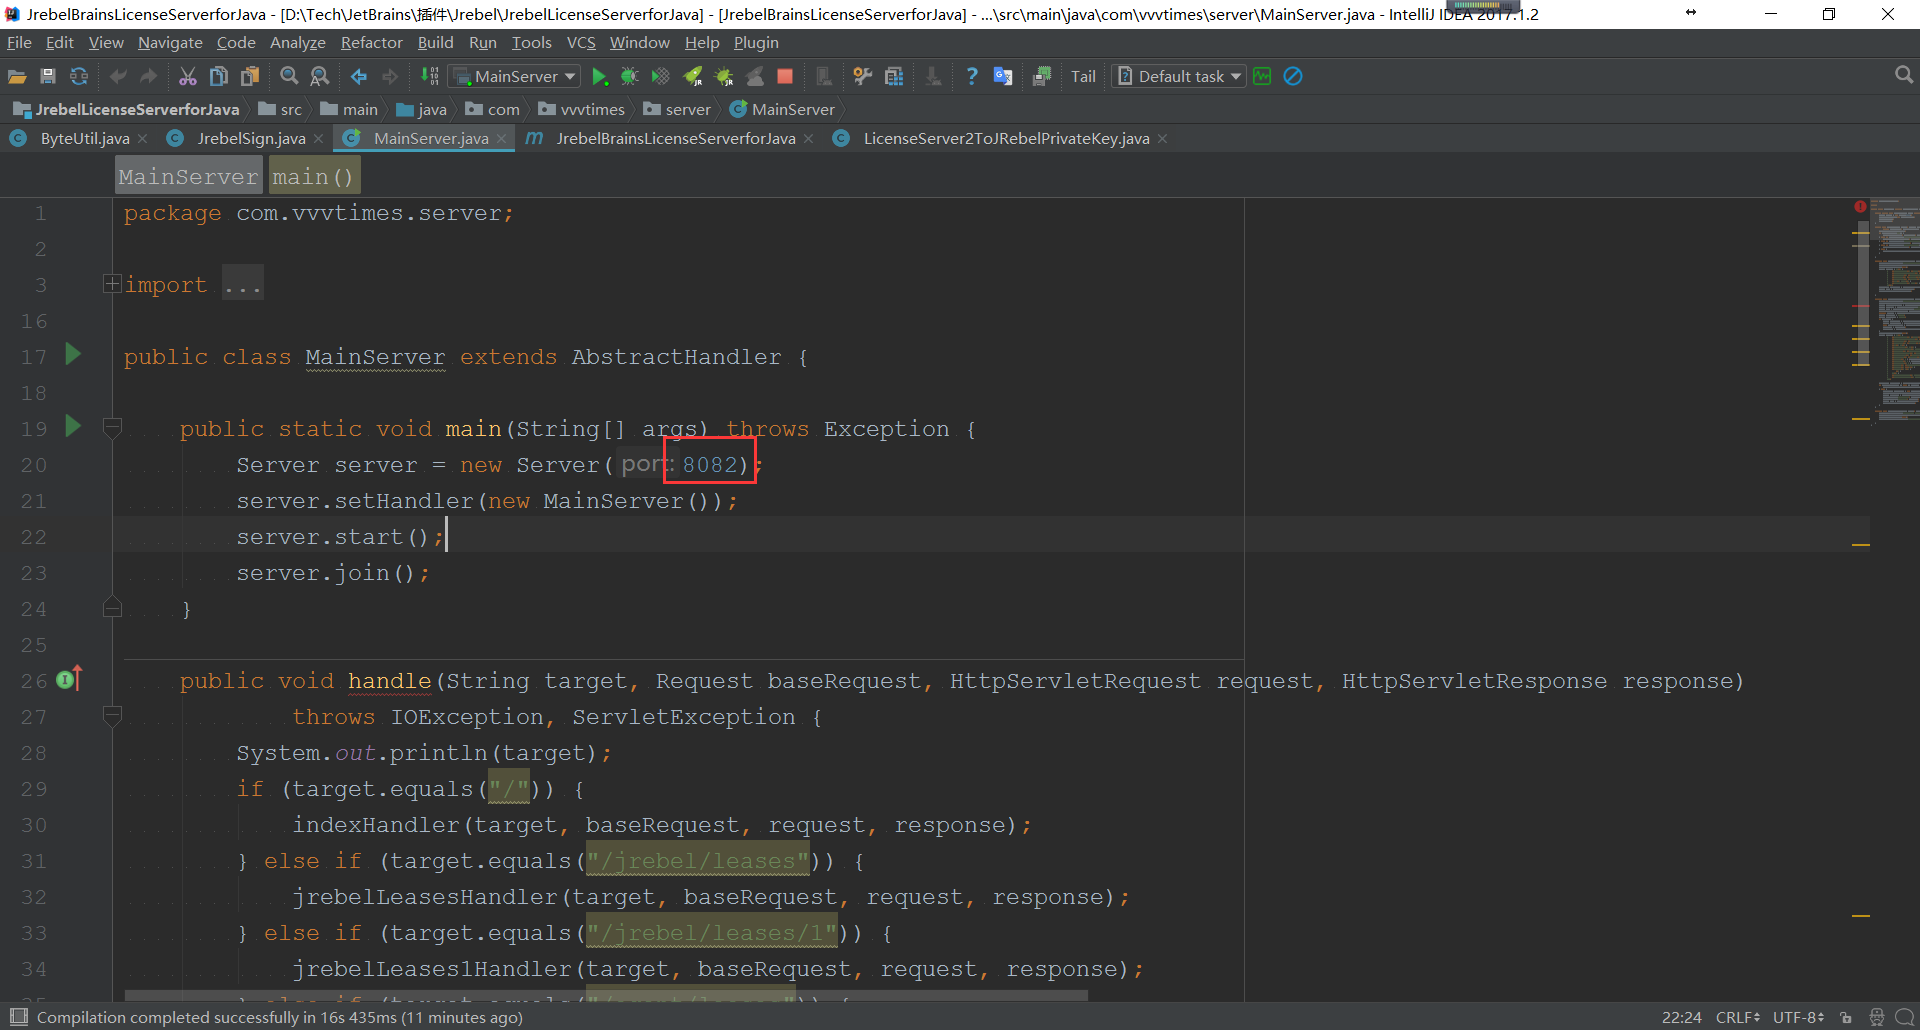The height and width of the screenshot is (1030, 1920).
Task: Open the Plugin menu
Action: pos(756,43)
